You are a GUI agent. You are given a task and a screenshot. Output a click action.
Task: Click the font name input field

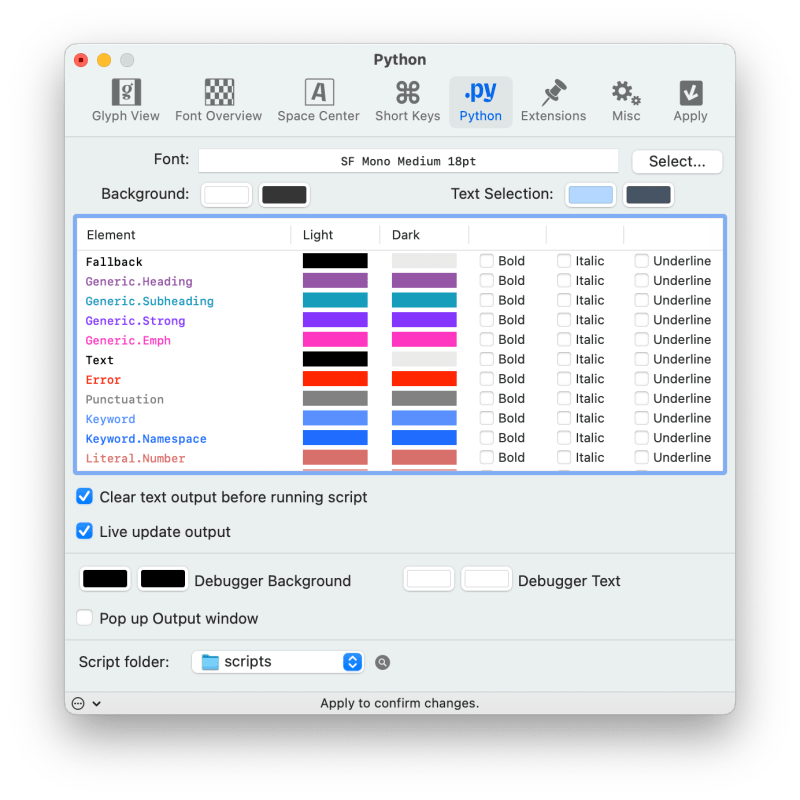pyautogui.click(x=408, y=160)
